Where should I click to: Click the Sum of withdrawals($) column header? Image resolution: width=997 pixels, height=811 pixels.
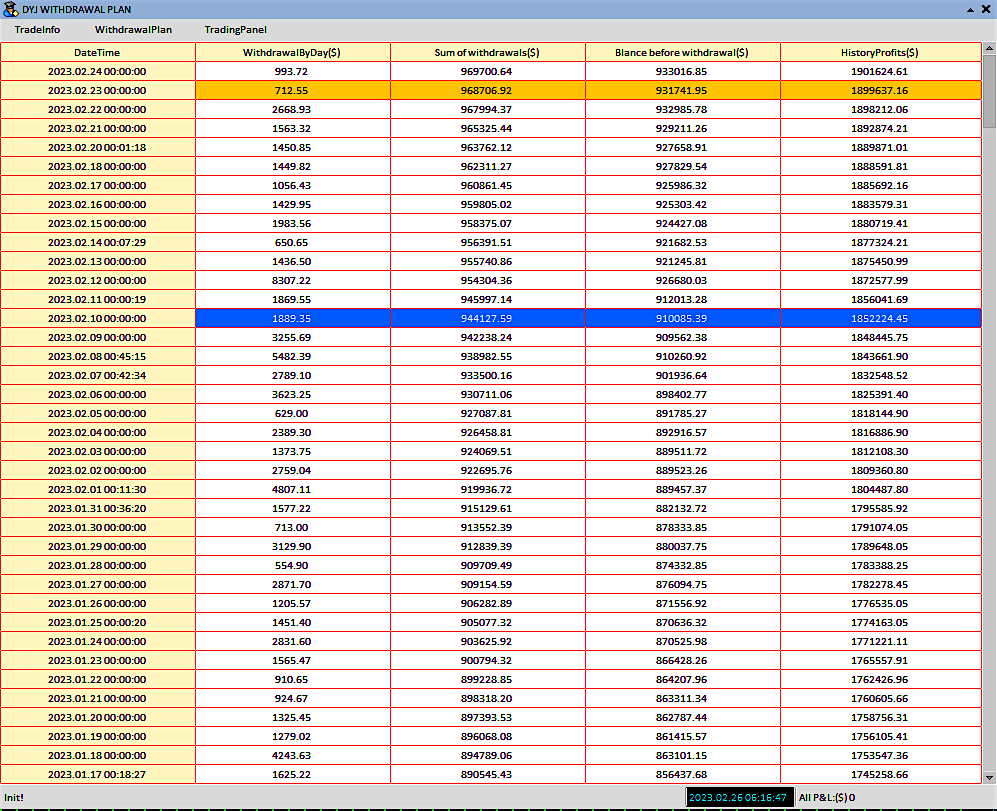[x=487, y=52]
